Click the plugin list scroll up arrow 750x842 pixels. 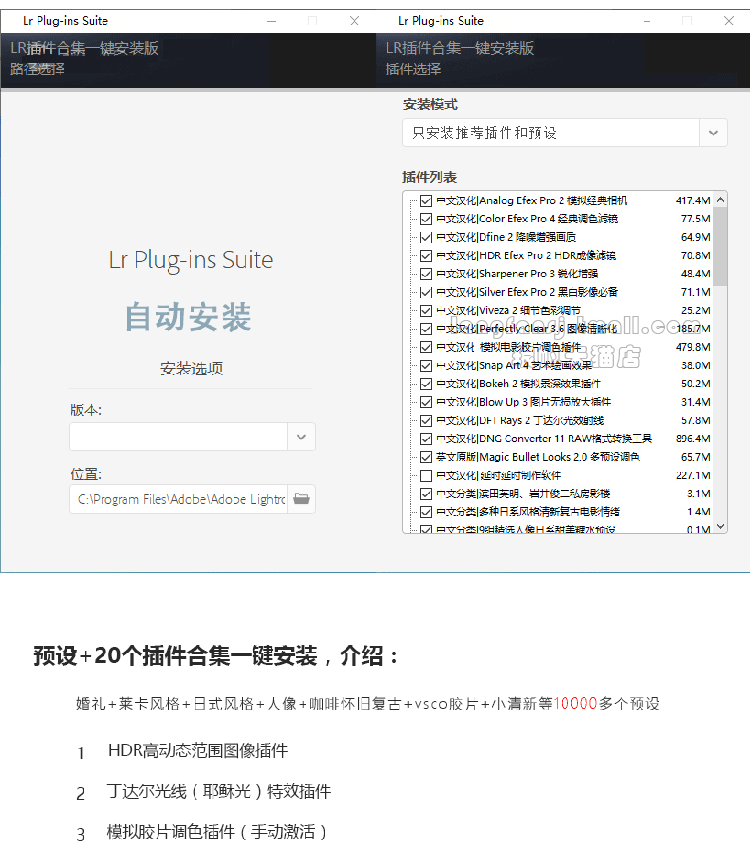tap(720, 200)
